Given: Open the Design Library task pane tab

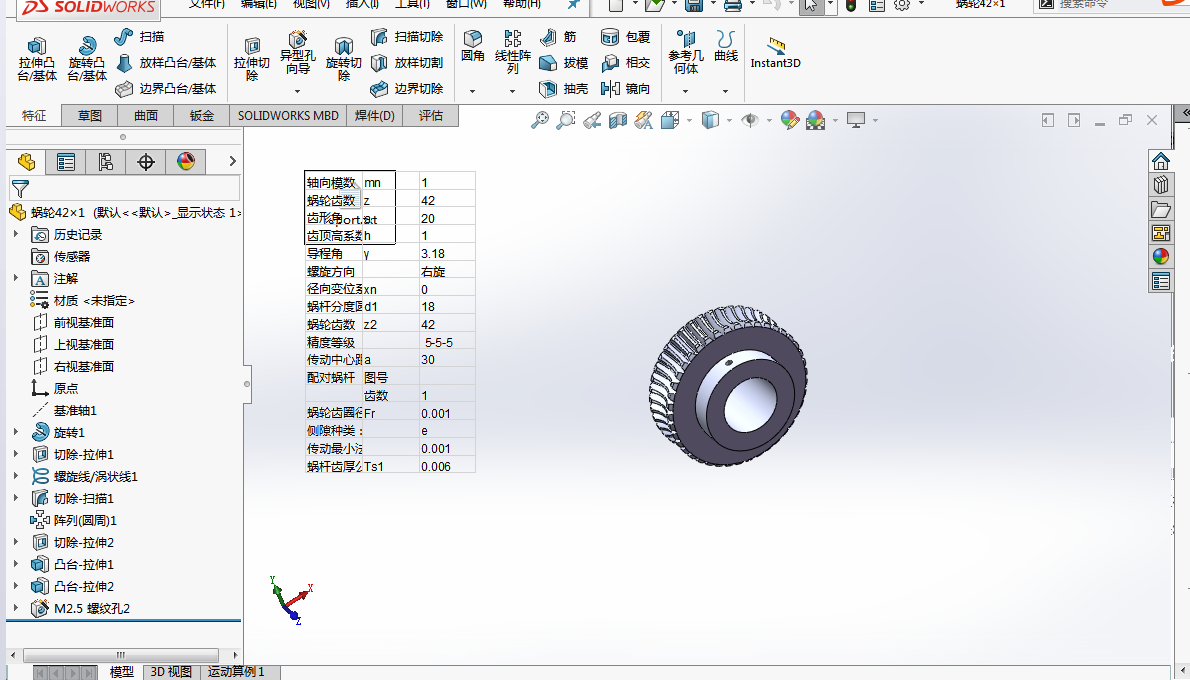Looking at the screenshot, I should 1160,185.
